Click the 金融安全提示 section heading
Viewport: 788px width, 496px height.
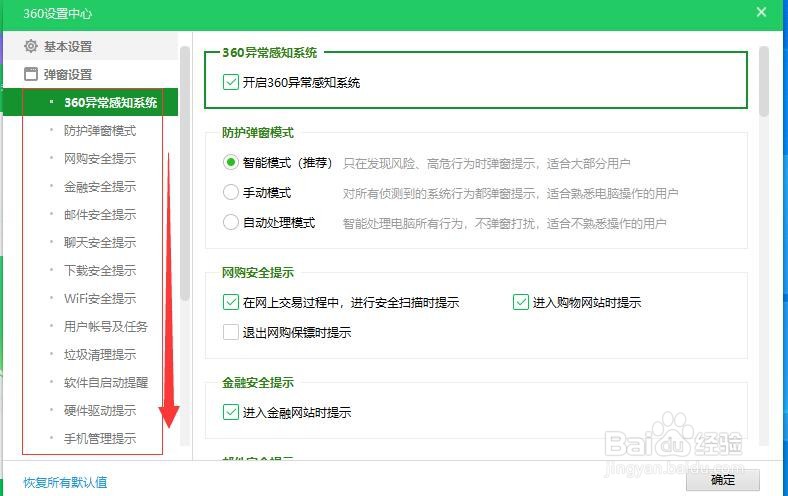click(x=258, y=383)
